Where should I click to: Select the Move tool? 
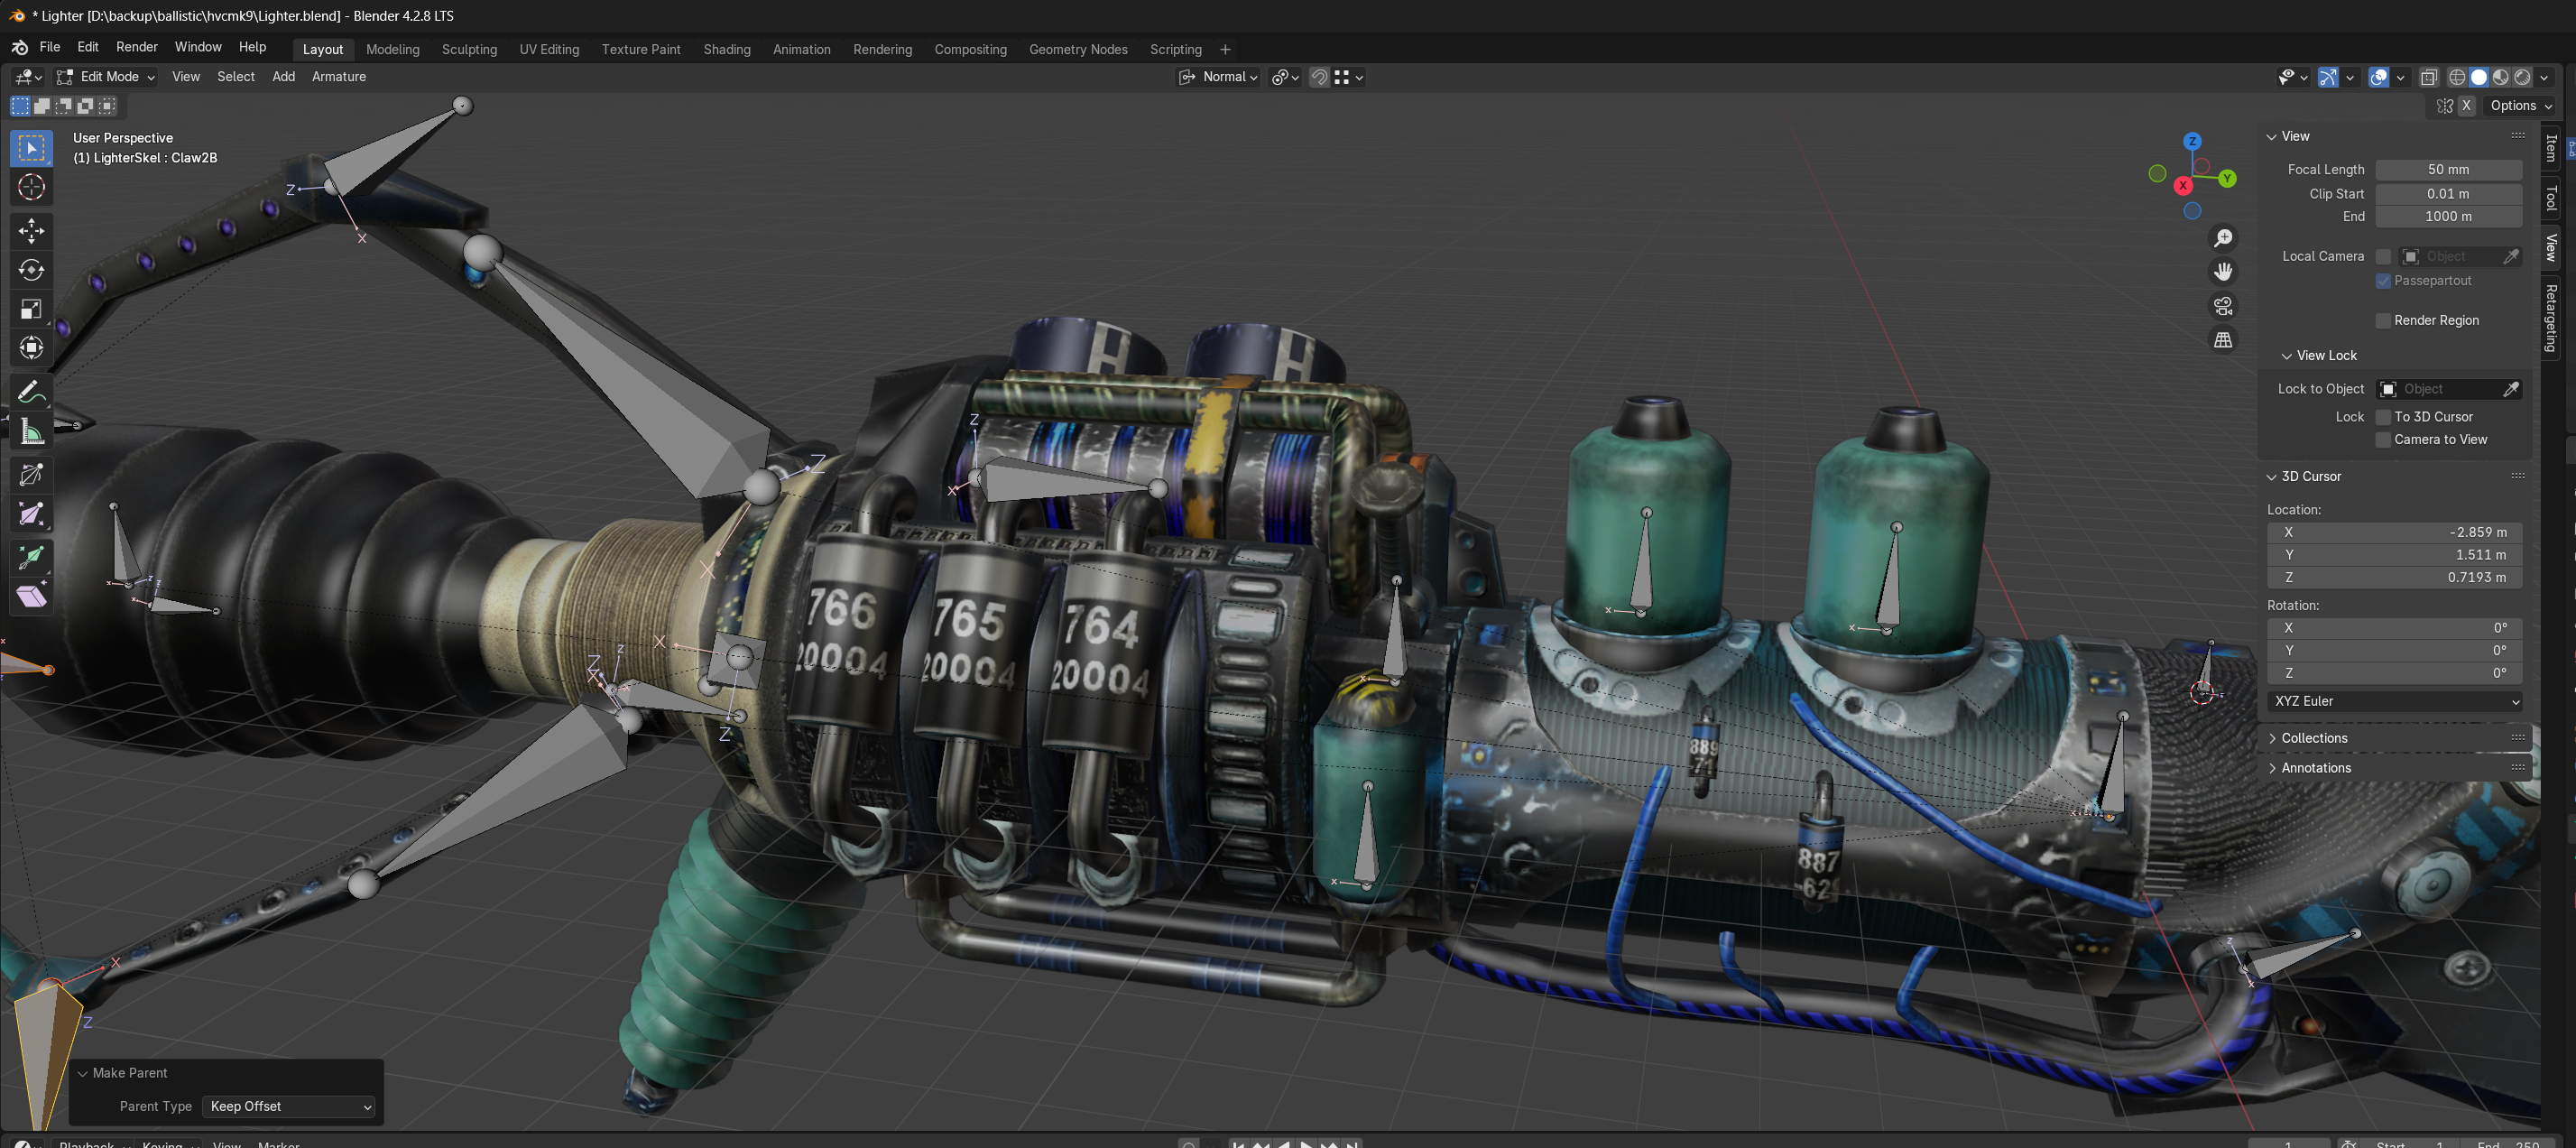(x=31, y=231)
